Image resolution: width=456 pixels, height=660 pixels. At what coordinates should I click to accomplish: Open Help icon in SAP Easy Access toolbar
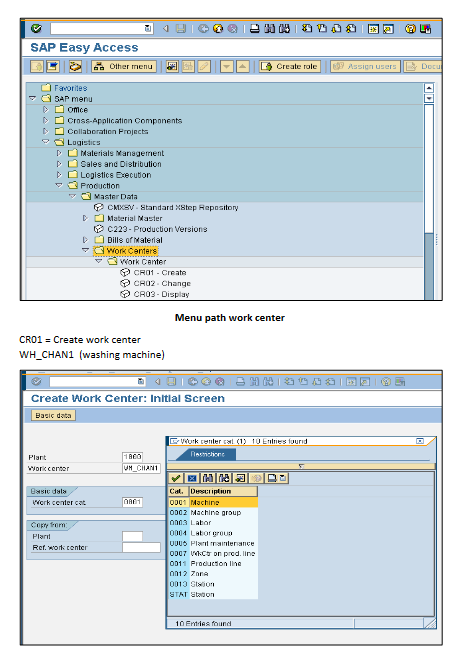410,29
